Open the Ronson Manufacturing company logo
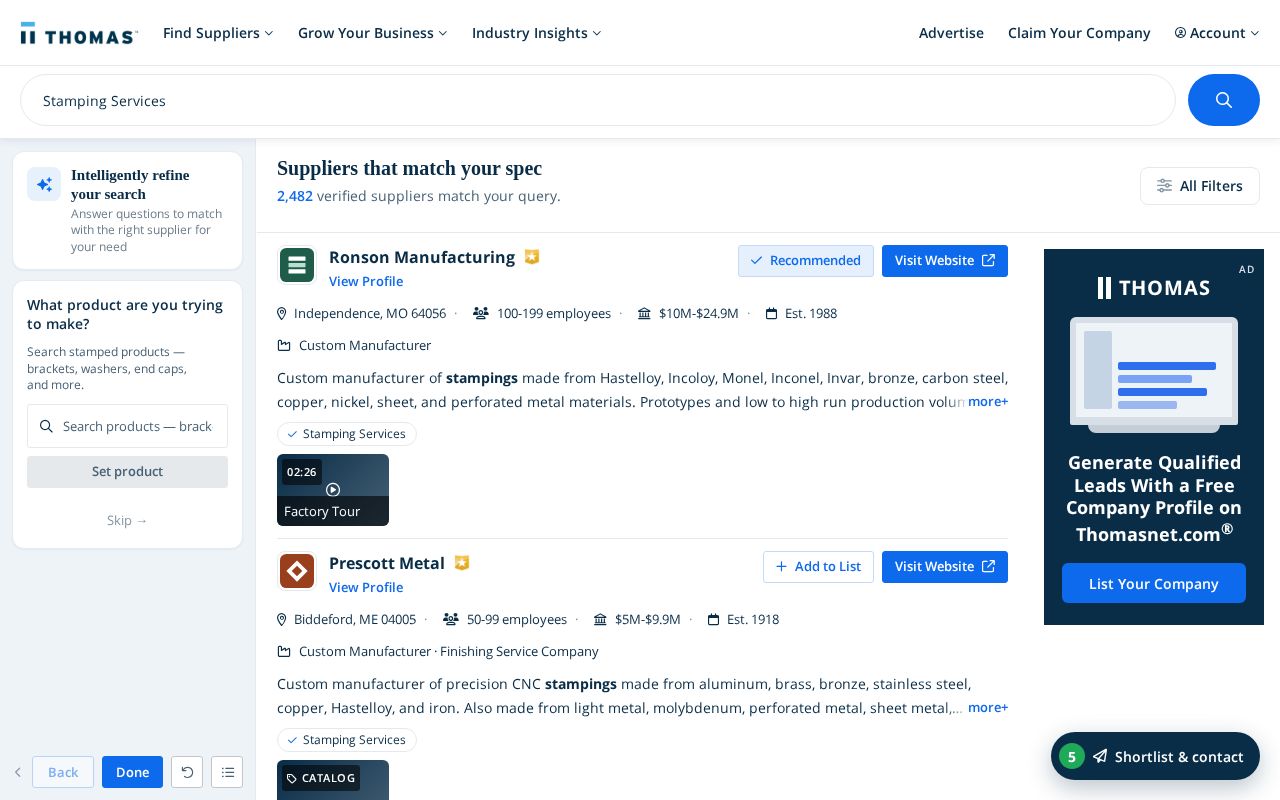Viewport: 1280px width, 800px height. point(297,266)
